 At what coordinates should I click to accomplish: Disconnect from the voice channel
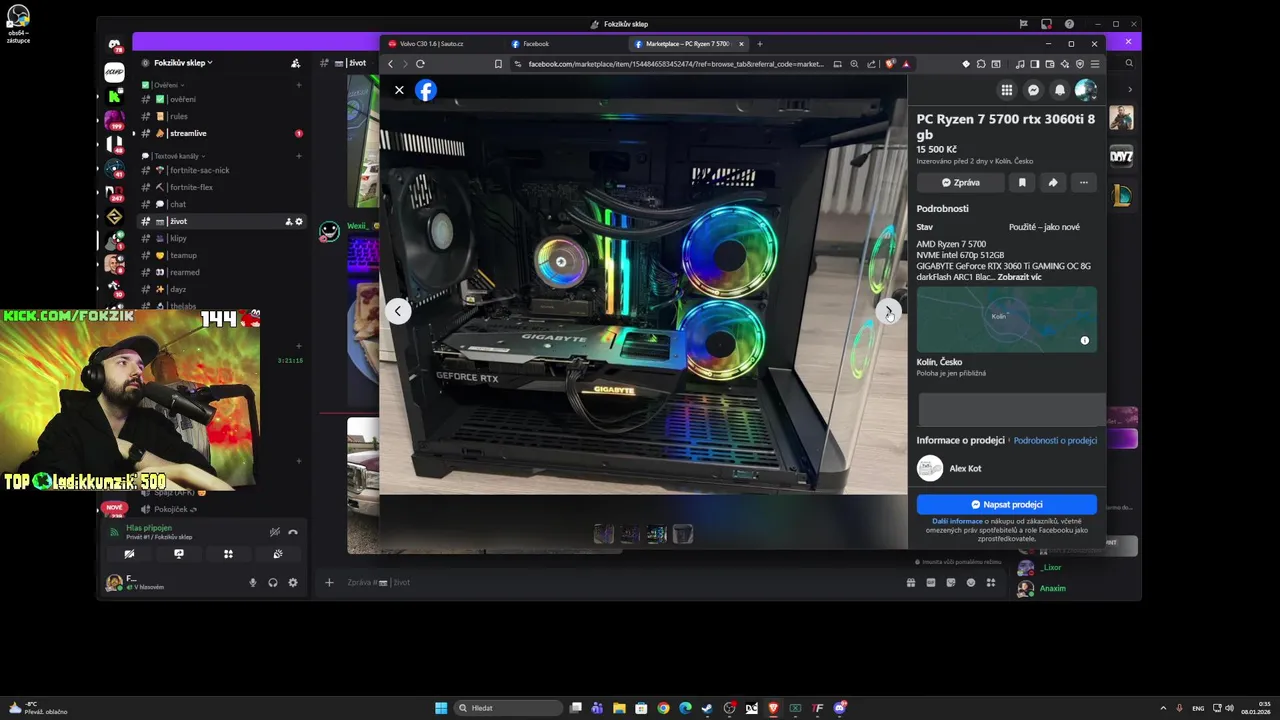coord(293,532)
